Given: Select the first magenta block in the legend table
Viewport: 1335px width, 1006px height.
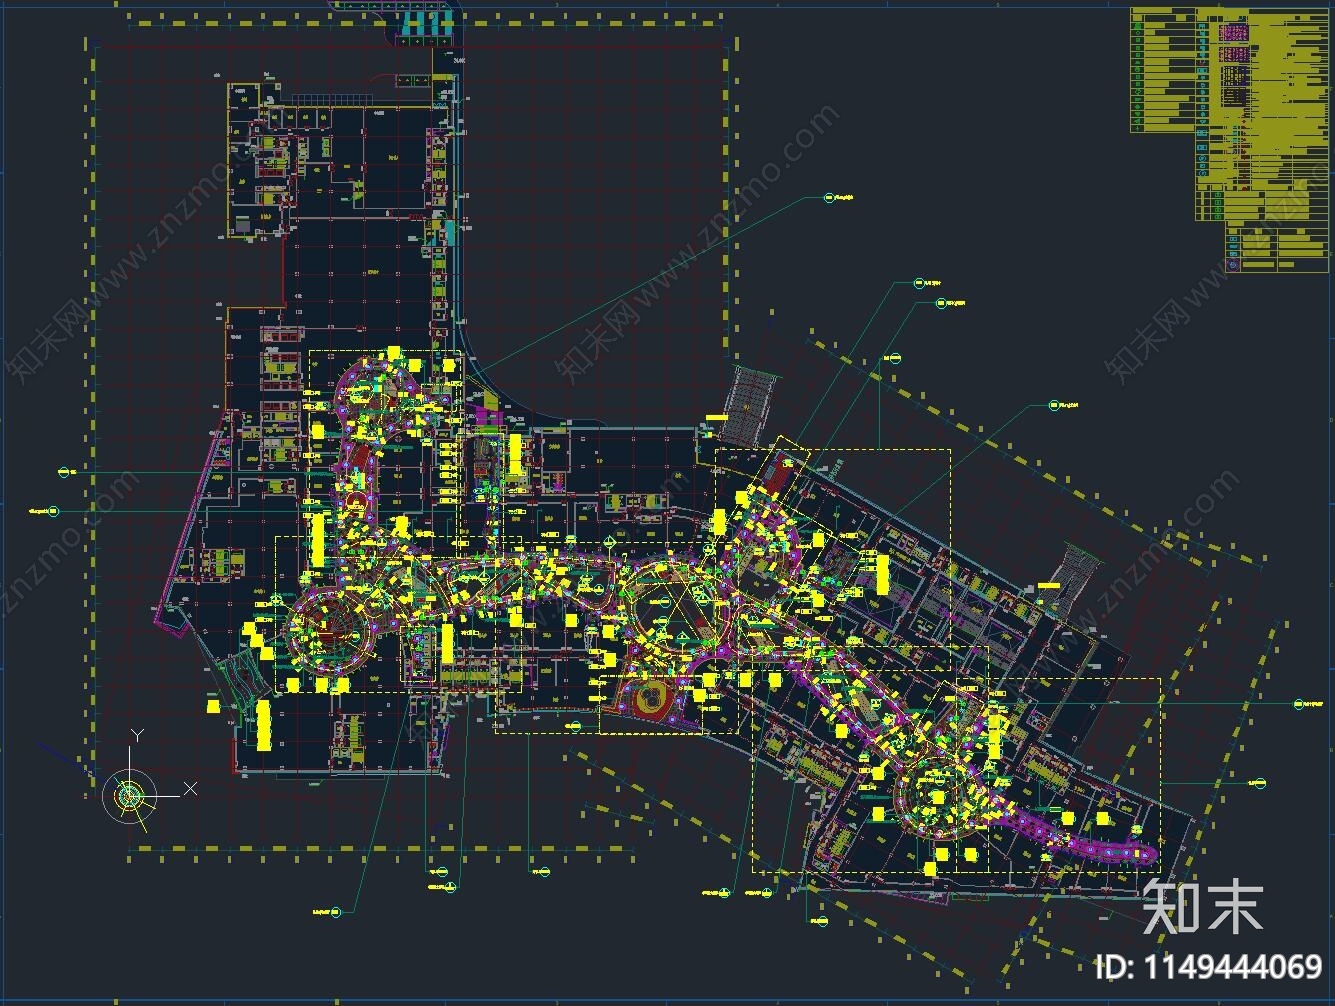Looking at the screenshot, I should click(1235, 32).
